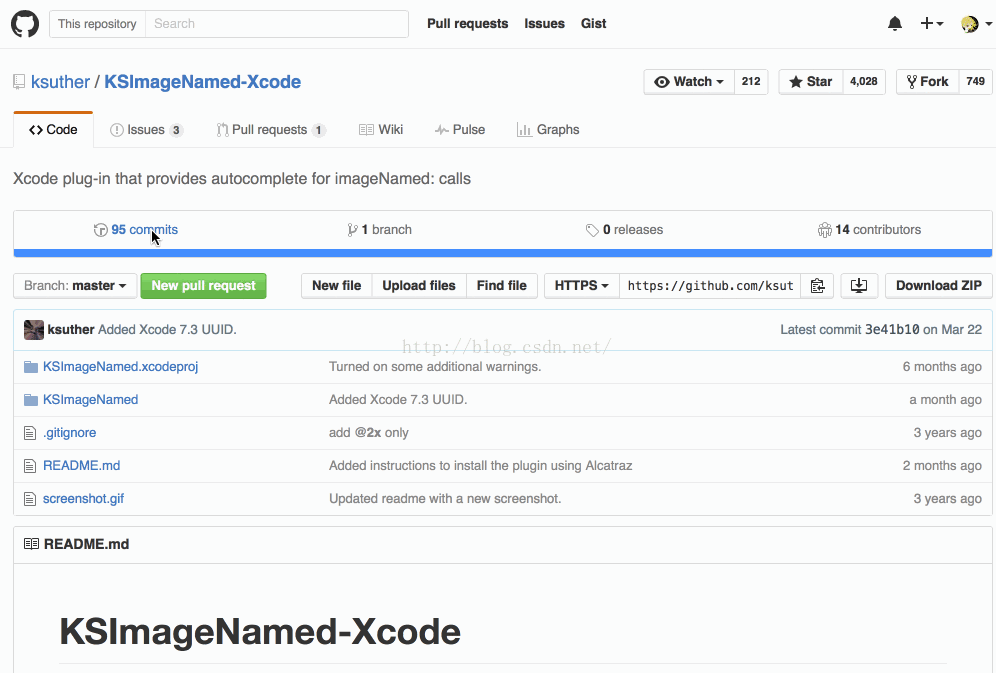Viewport: 996px width, 673px height.
Task: Open the notifications bell
Action: click(x=895, y=24)
